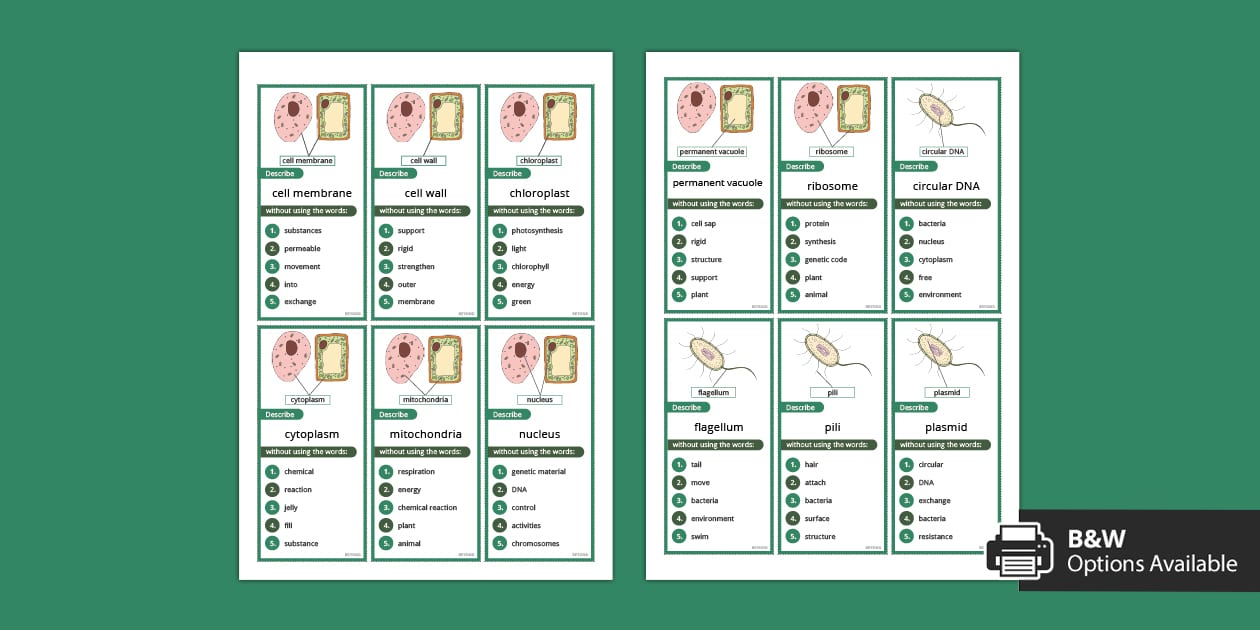Click the 'pili' card title
Viewport: 1260px width, 630px height.
coord(833,427)
